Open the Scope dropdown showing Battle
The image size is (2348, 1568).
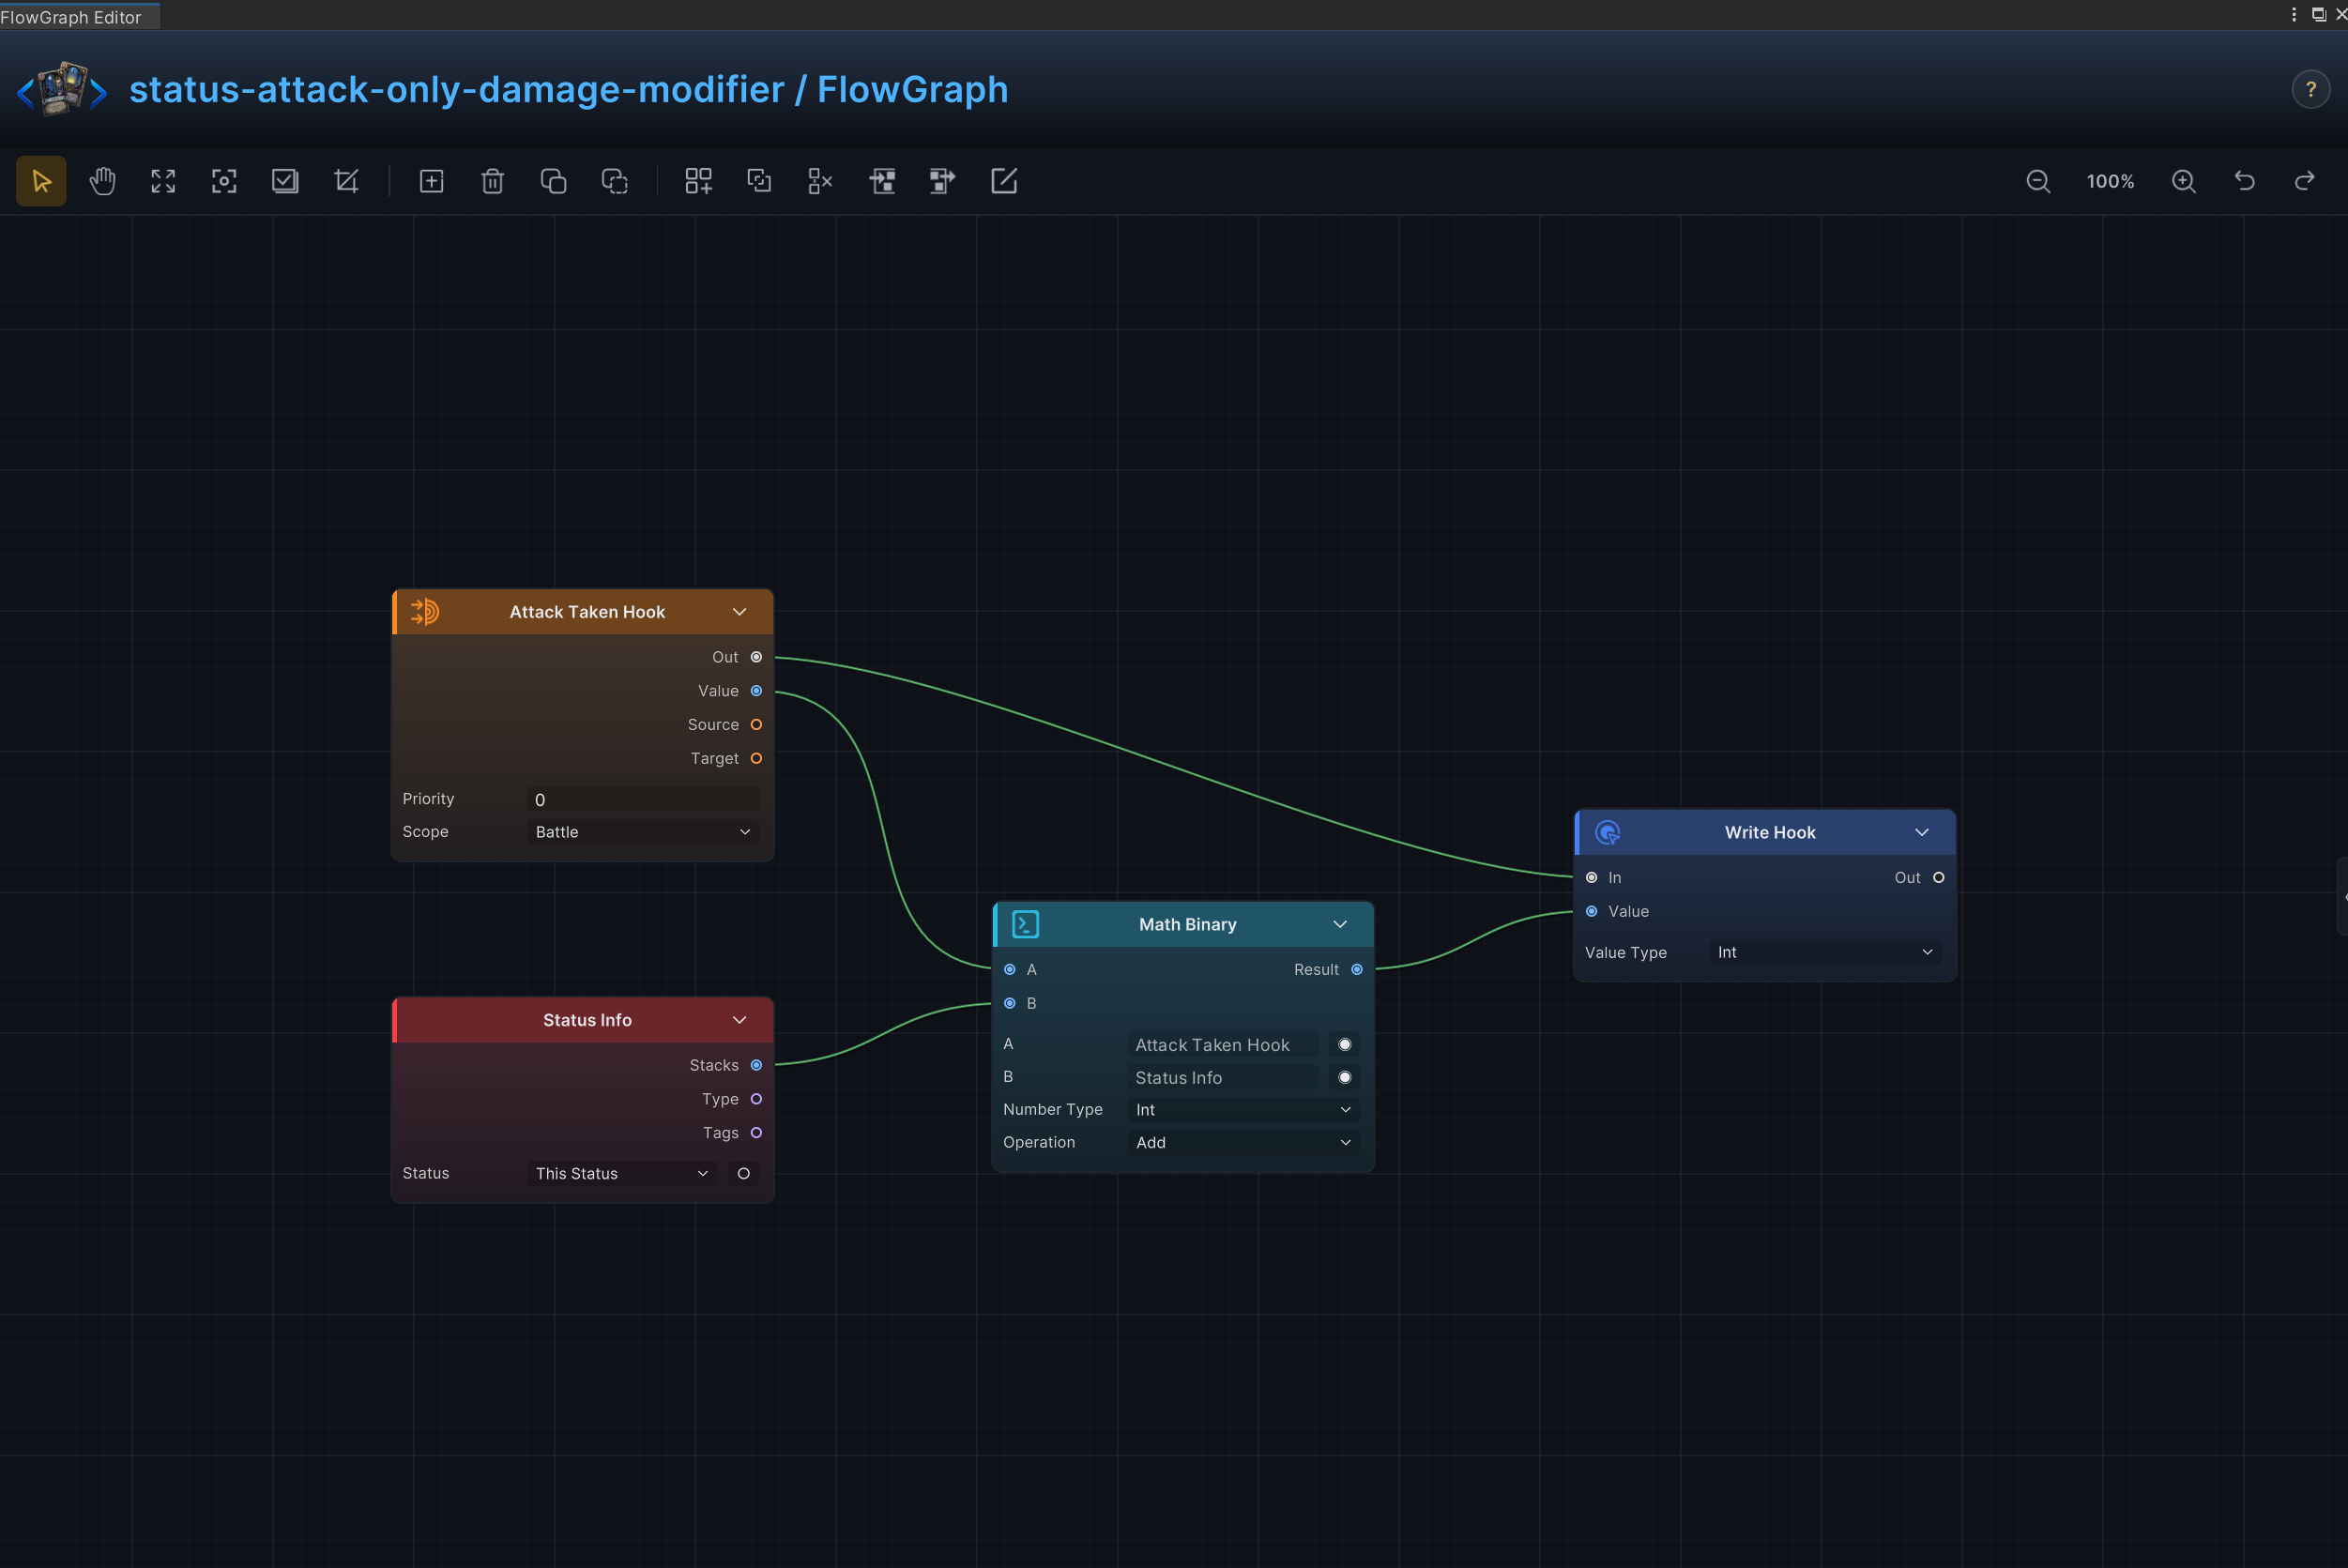(642, 832)
